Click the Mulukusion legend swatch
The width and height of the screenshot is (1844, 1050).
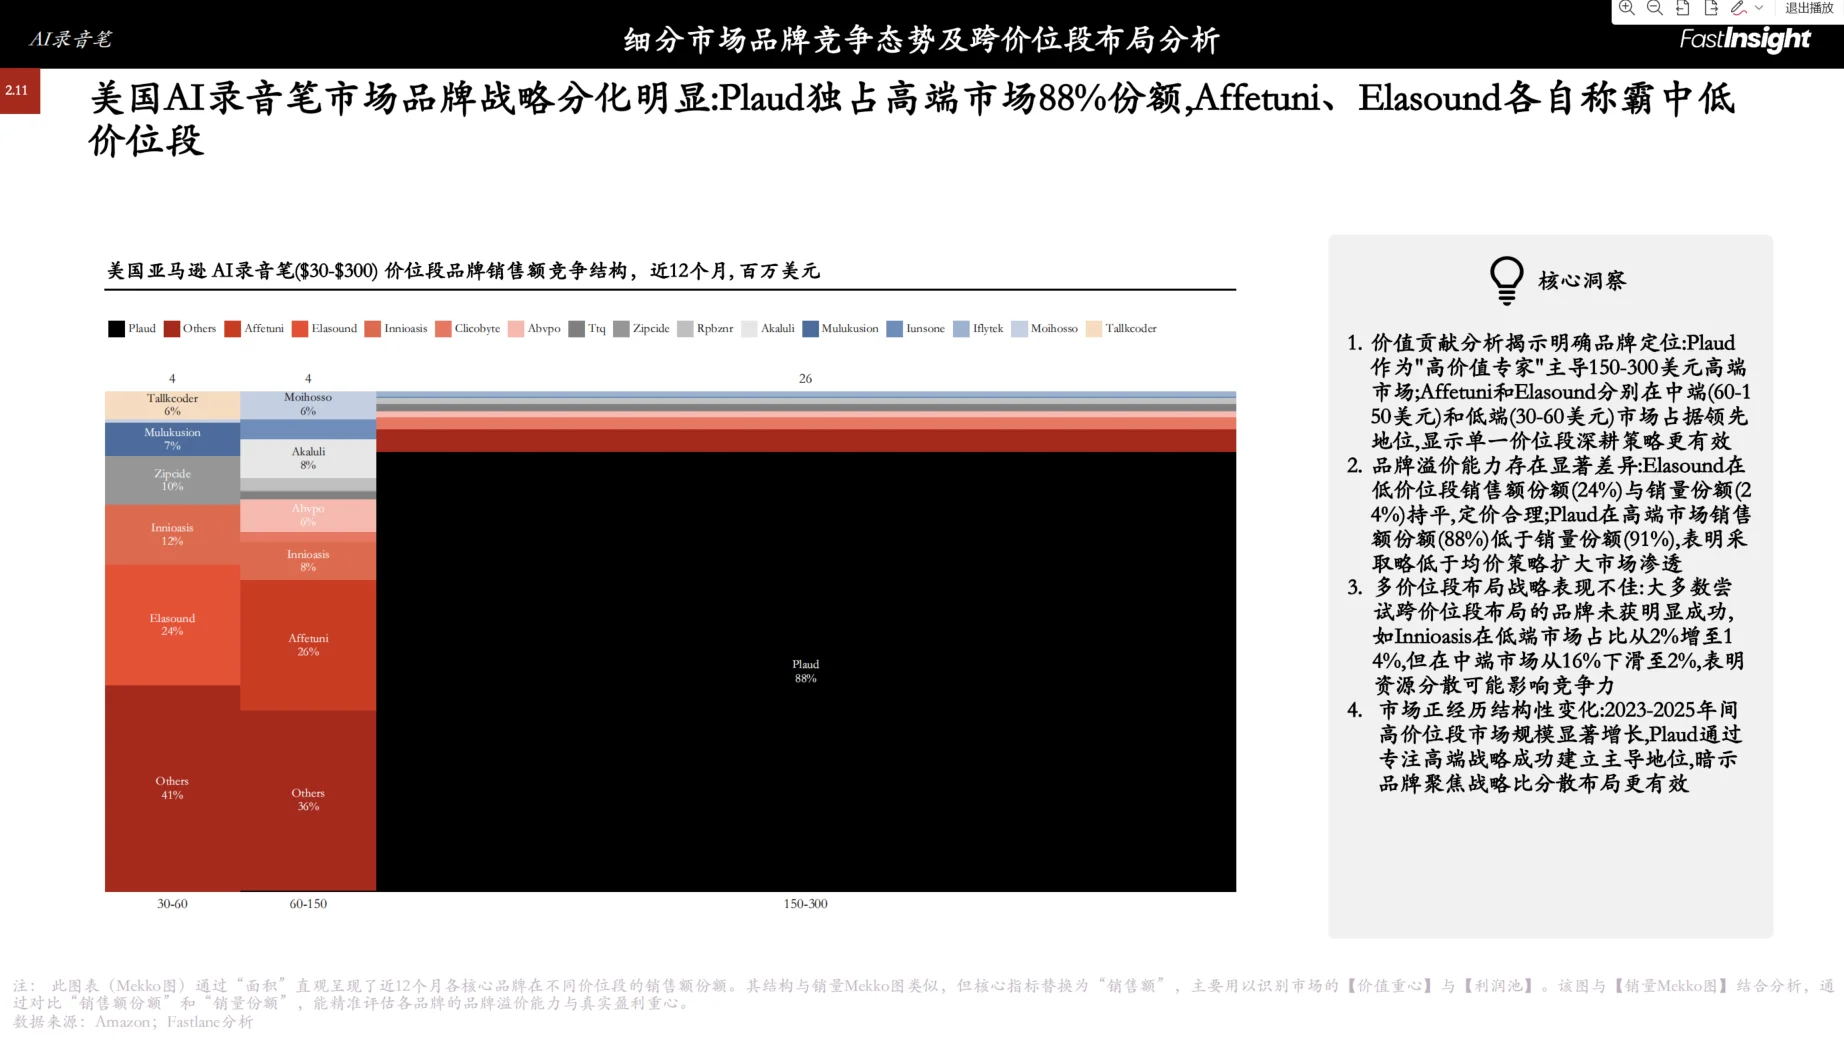811,329
